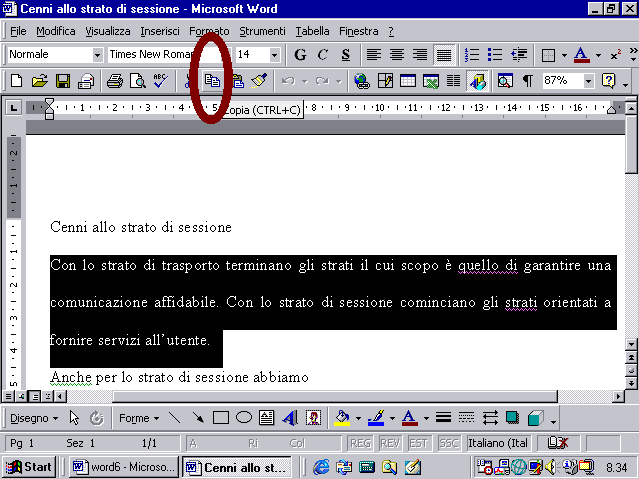Toggle justified paragraph alignment
This screenshot has height=479, width=639.
click(x=443, y=54)
